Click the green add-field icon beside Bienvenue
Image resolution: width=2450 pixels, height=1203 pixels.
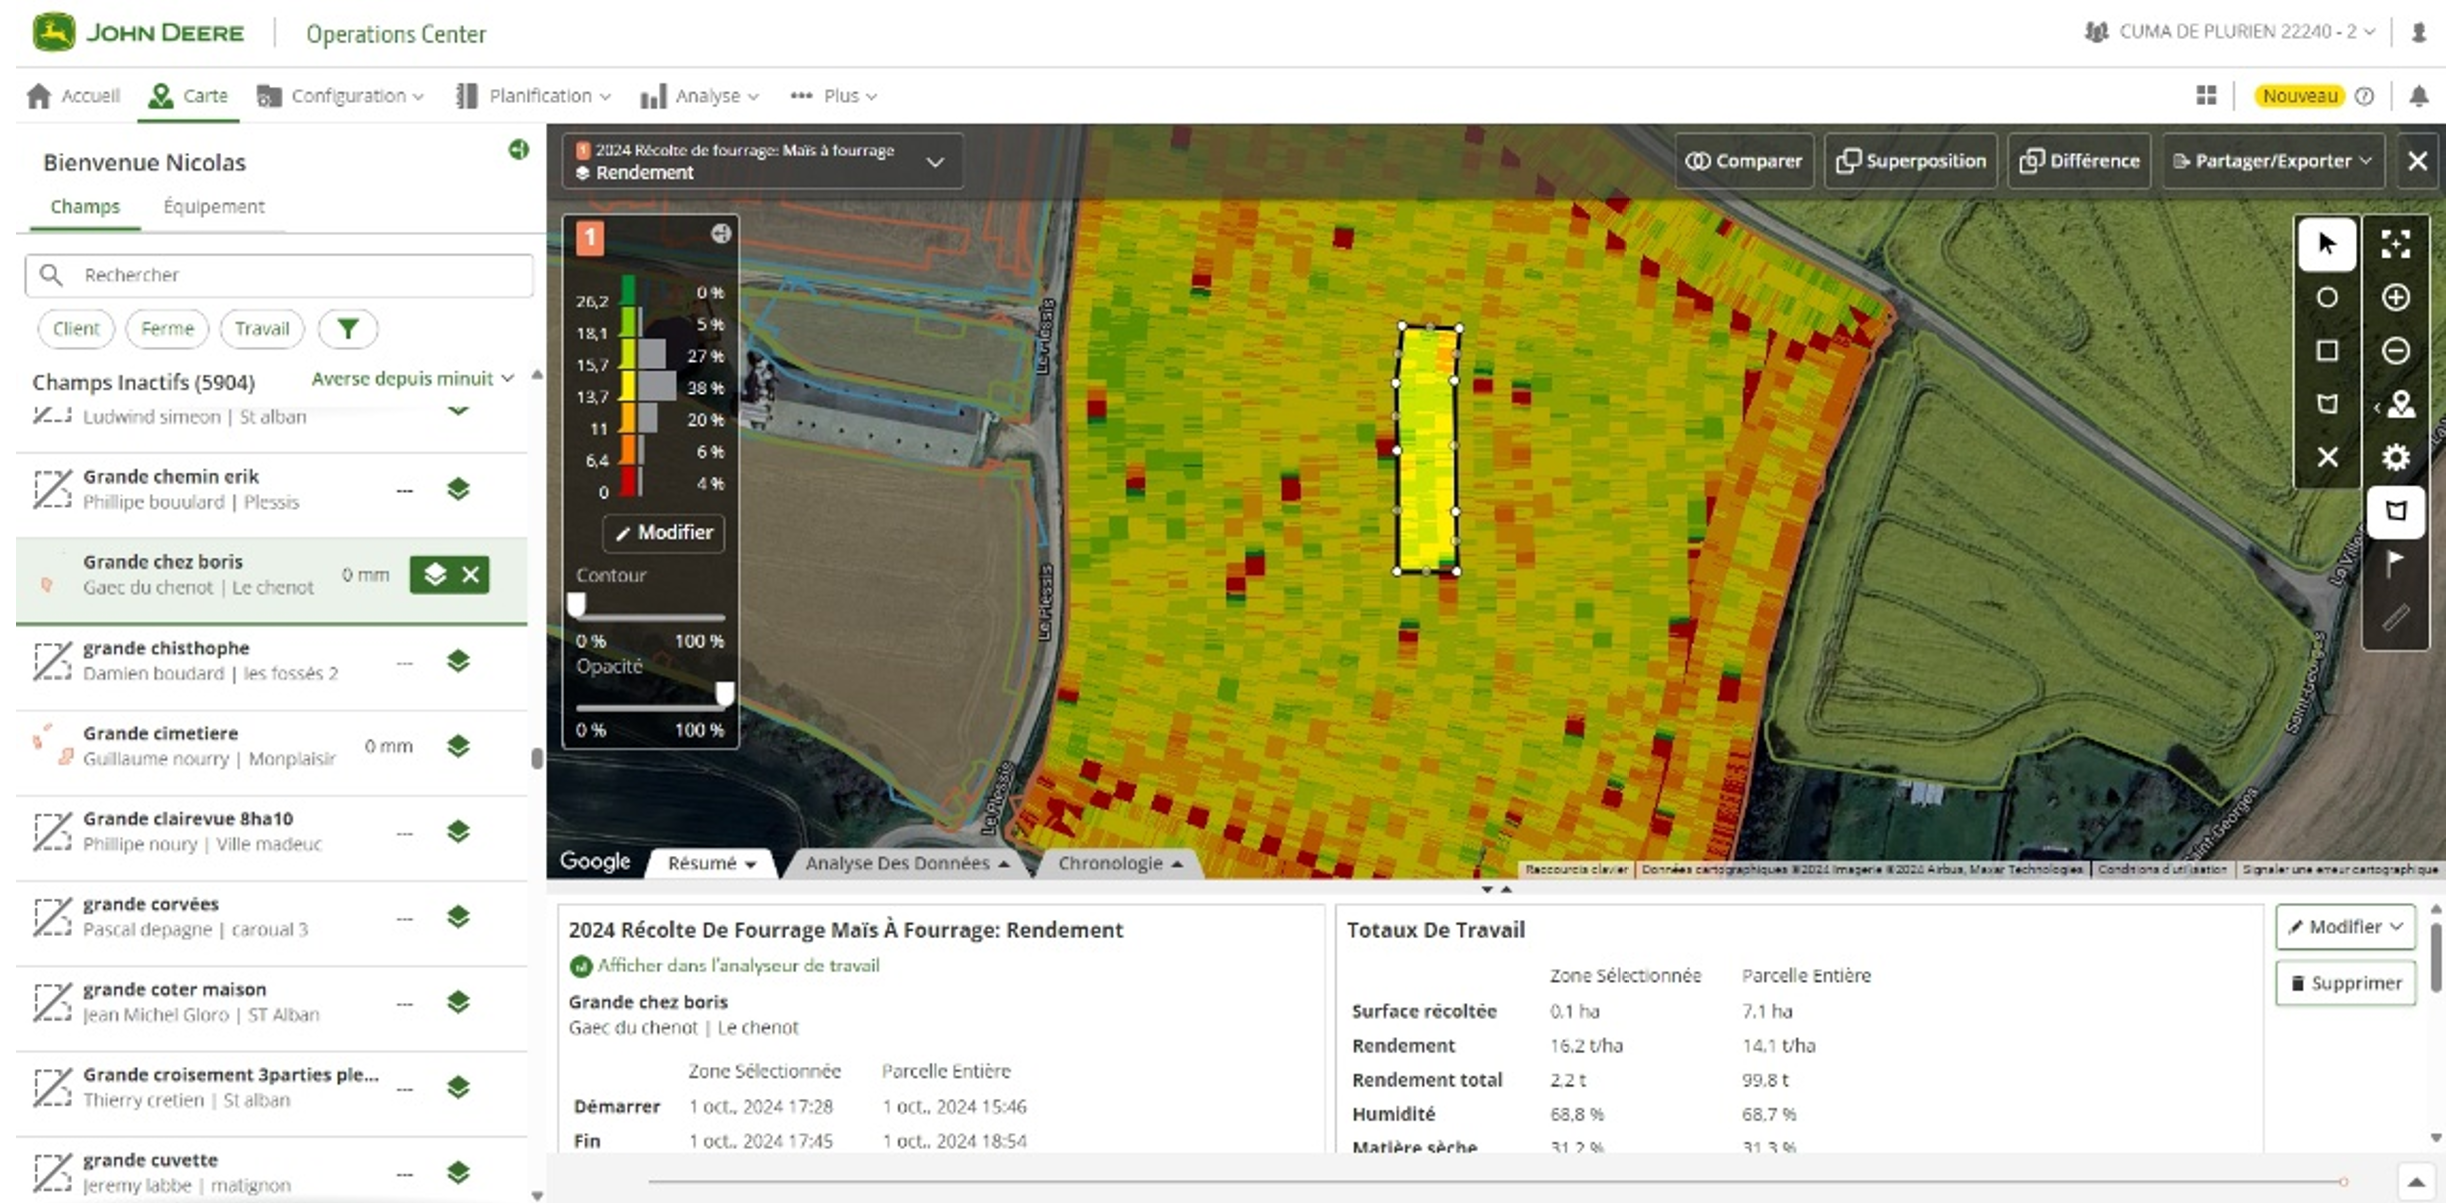click(518, 150)
